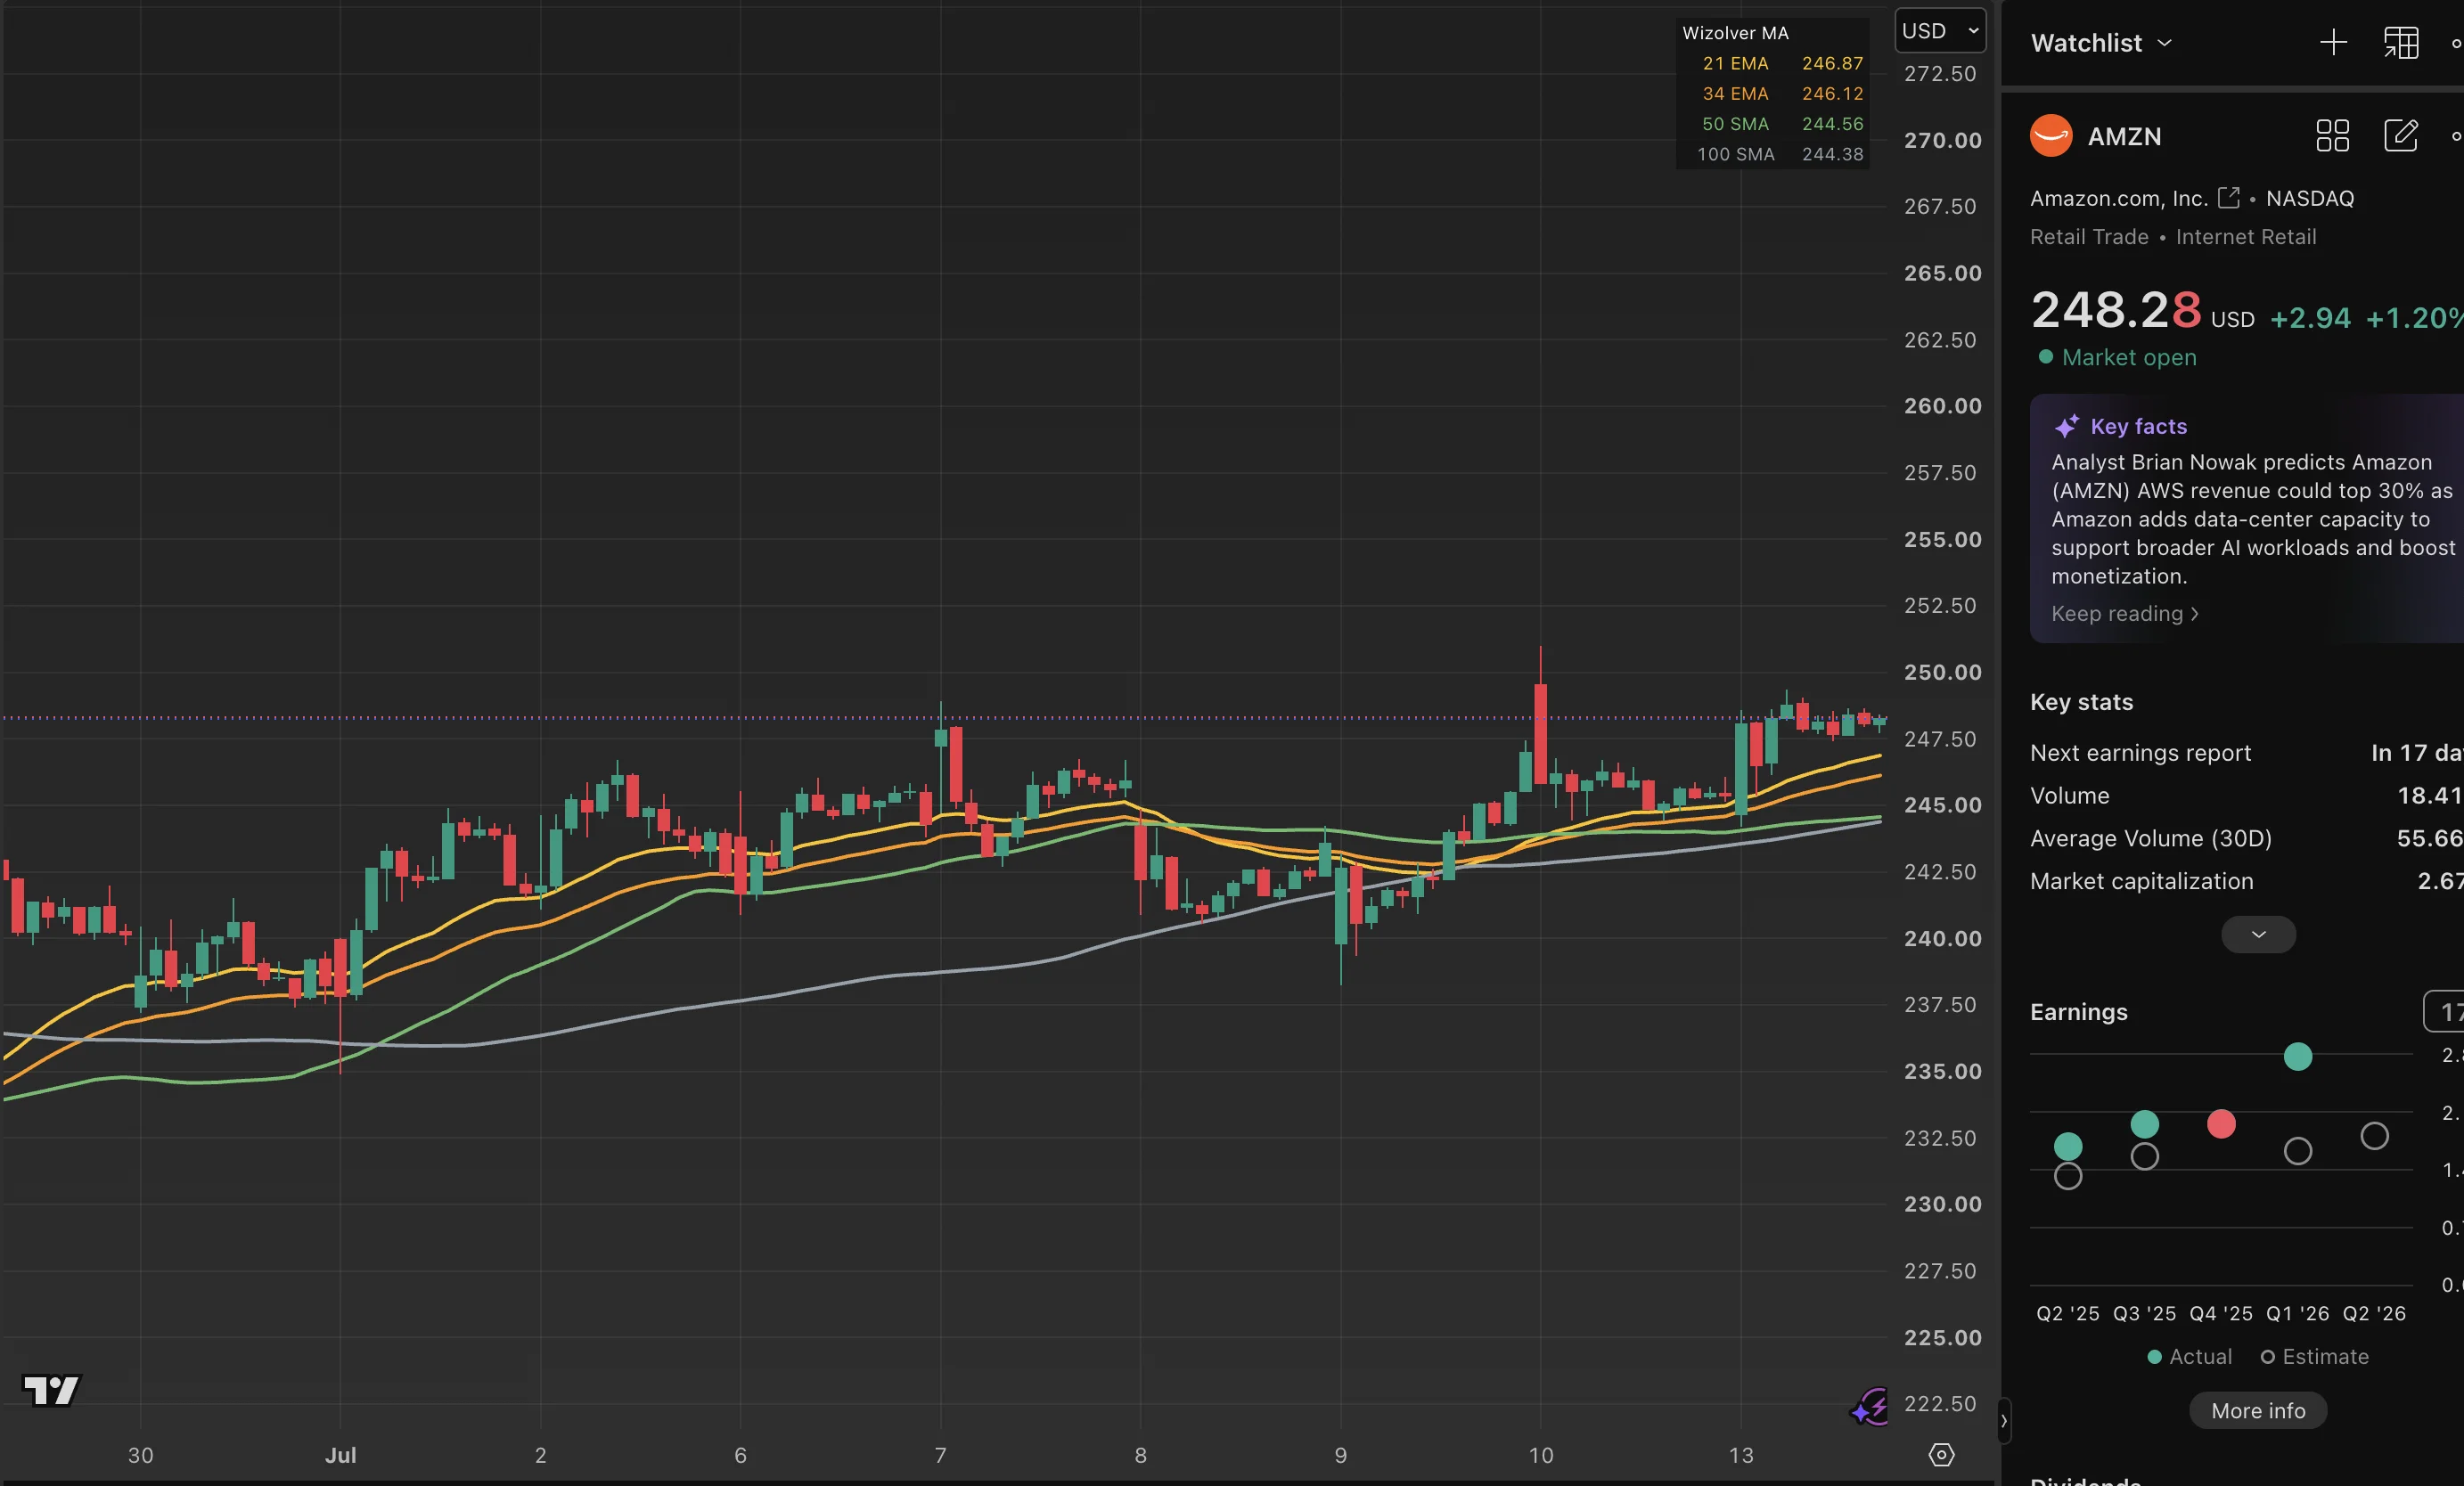Collapse the right side panel arrow
This screenshot has width=2464, height=1486.
tap(2003, 1420)
